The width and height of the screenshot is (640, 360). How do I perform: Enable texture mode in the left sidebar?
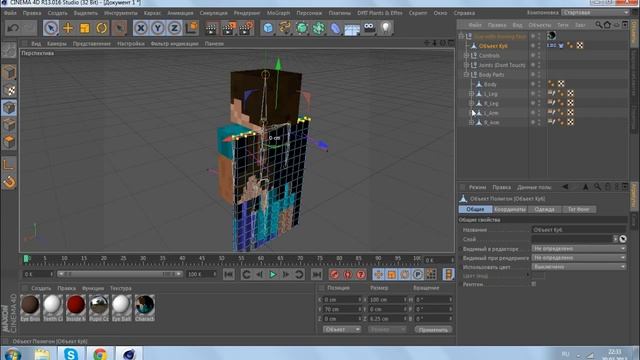(9, 91)
